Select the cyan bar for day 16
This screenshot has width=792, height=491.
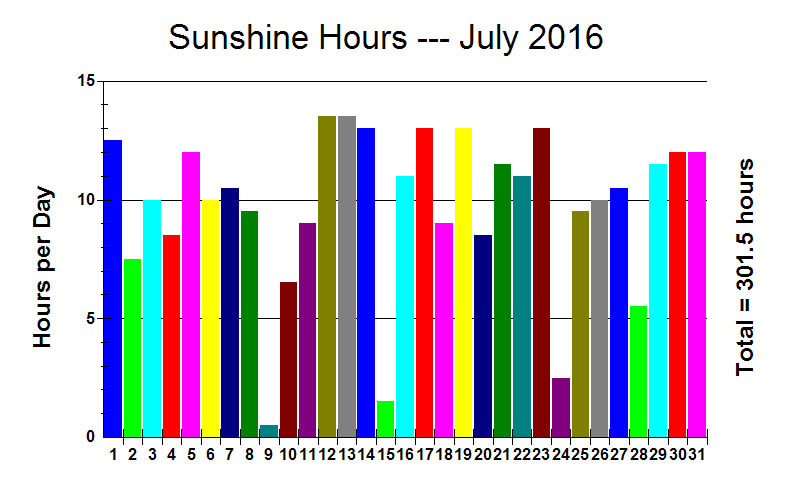click(405, 307)
